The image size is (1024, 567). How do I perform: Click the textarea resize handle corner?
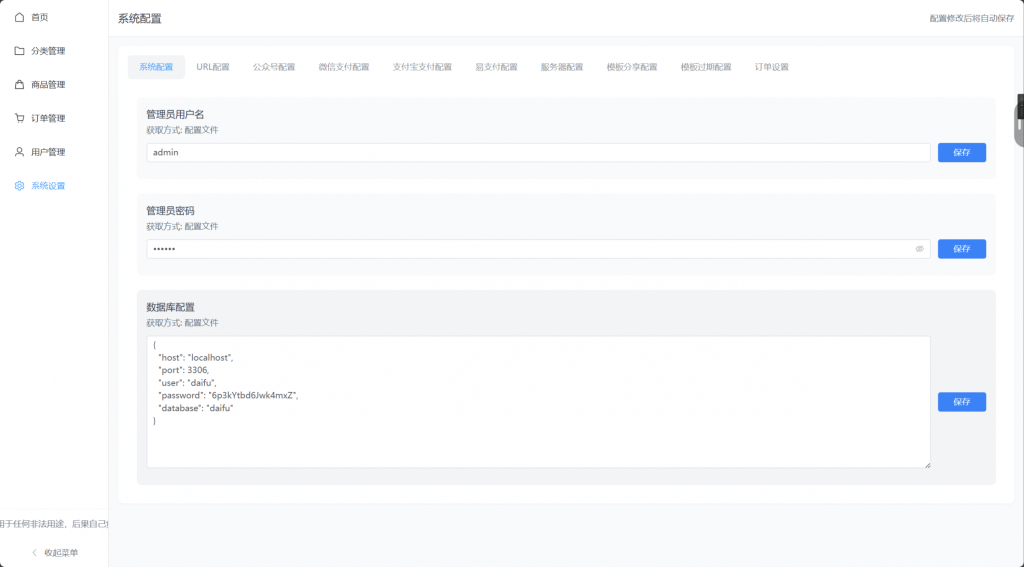[x=927, y=464]
